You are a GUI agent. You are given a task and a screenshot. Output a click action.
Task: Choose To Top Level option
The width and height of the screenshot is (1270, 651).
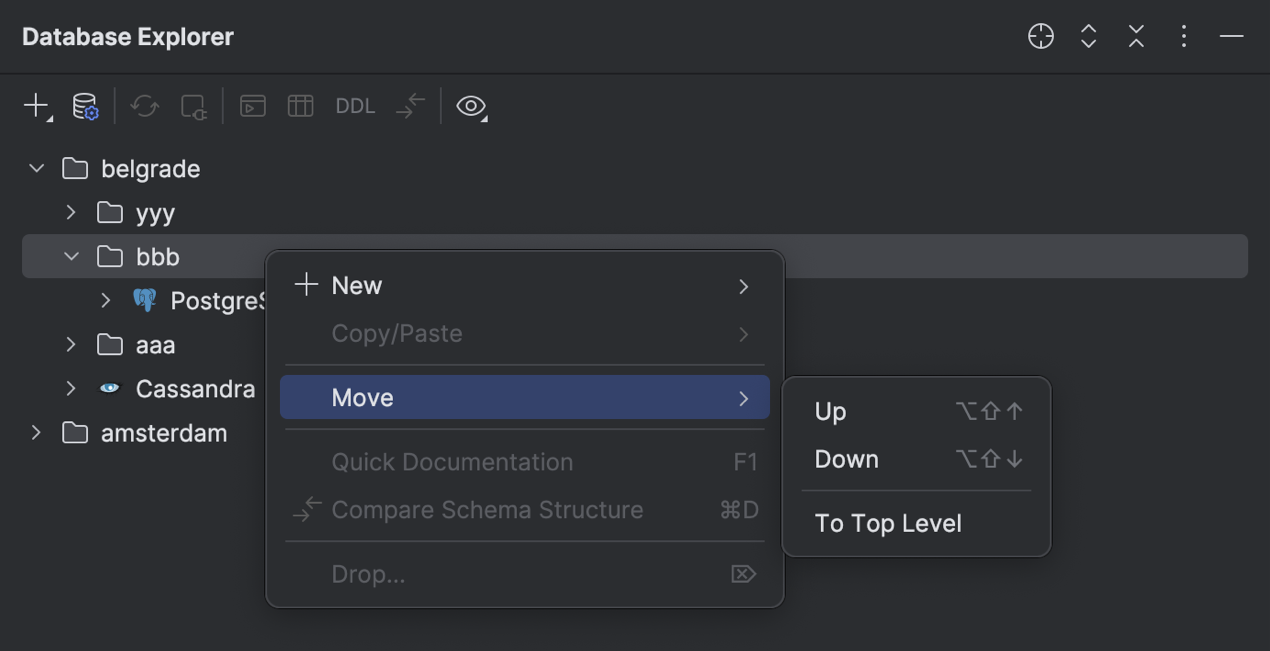(888, 524)
